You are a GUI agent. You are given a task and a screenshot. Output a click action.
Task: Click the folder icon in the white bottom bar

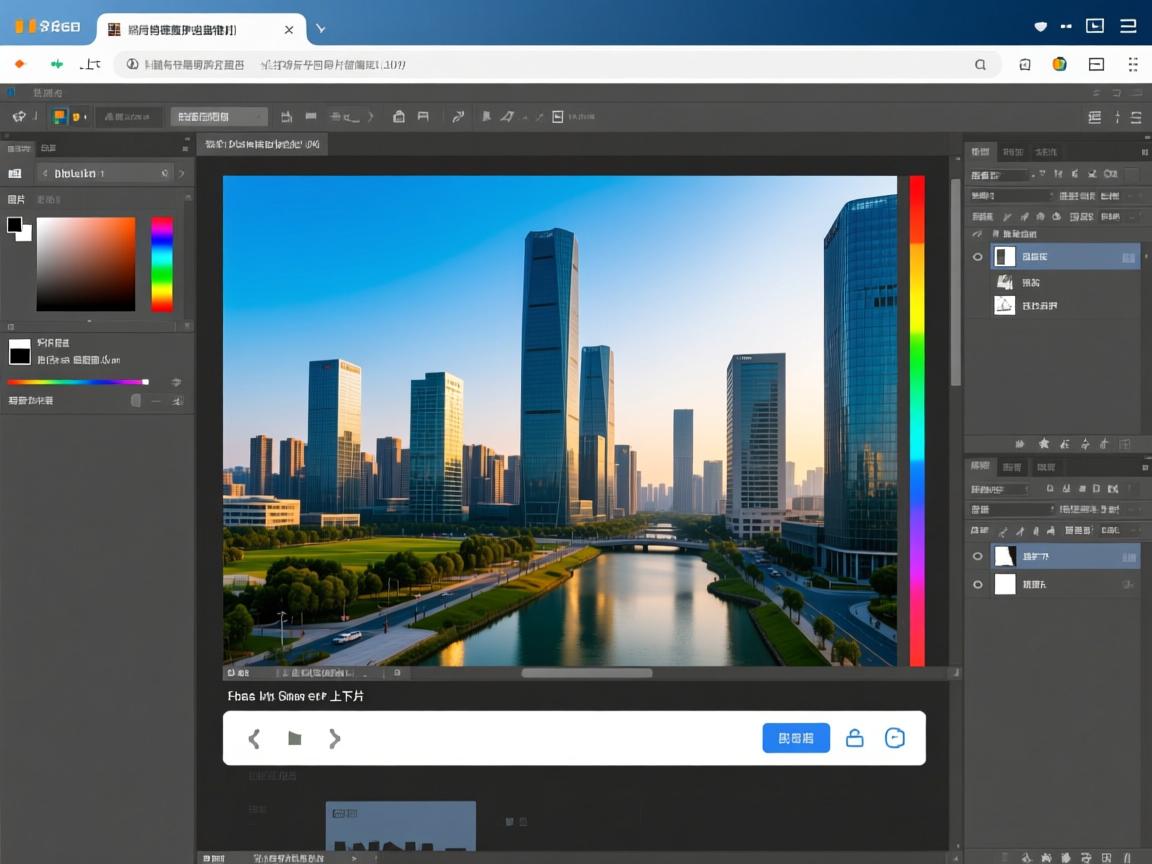[295, 739]
